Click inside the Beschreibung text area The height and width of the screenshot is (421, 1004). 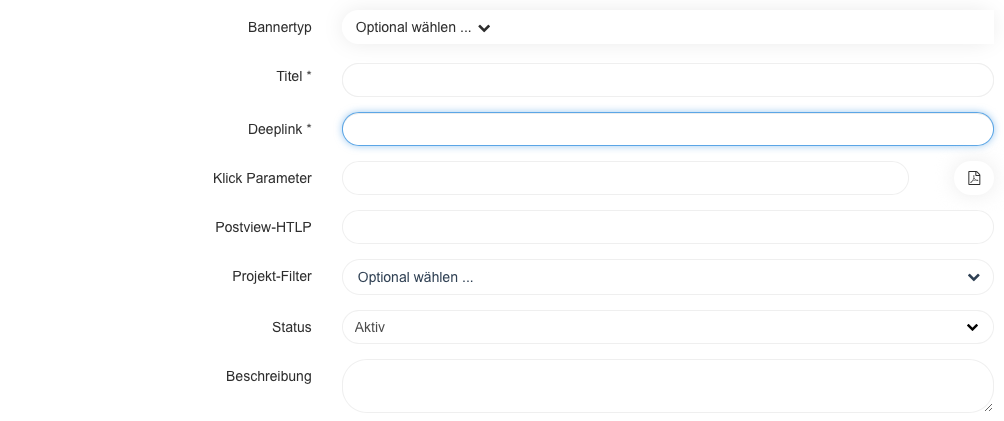coord(667,385)
